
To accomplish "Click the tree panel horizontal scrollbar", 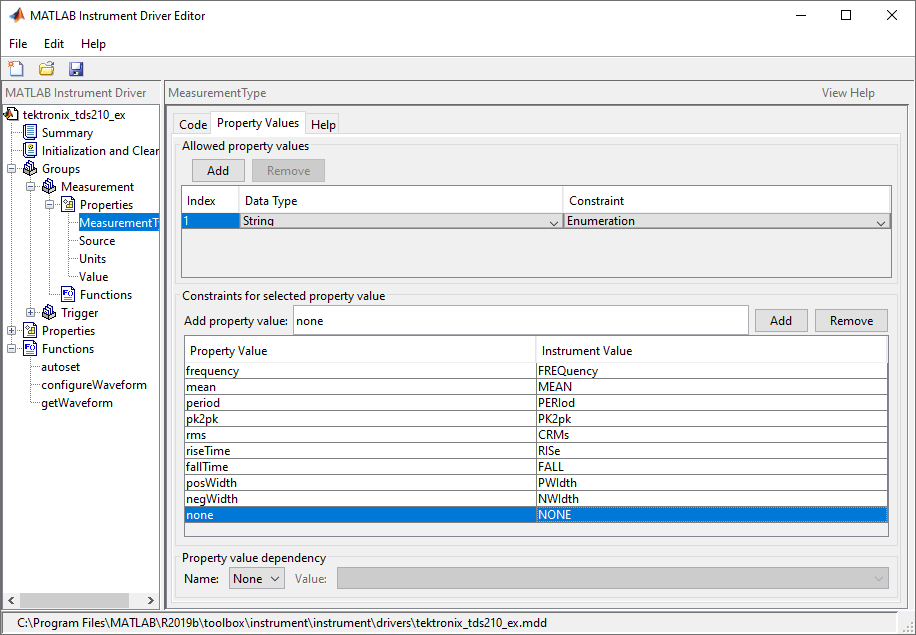I will click(75, 601).
